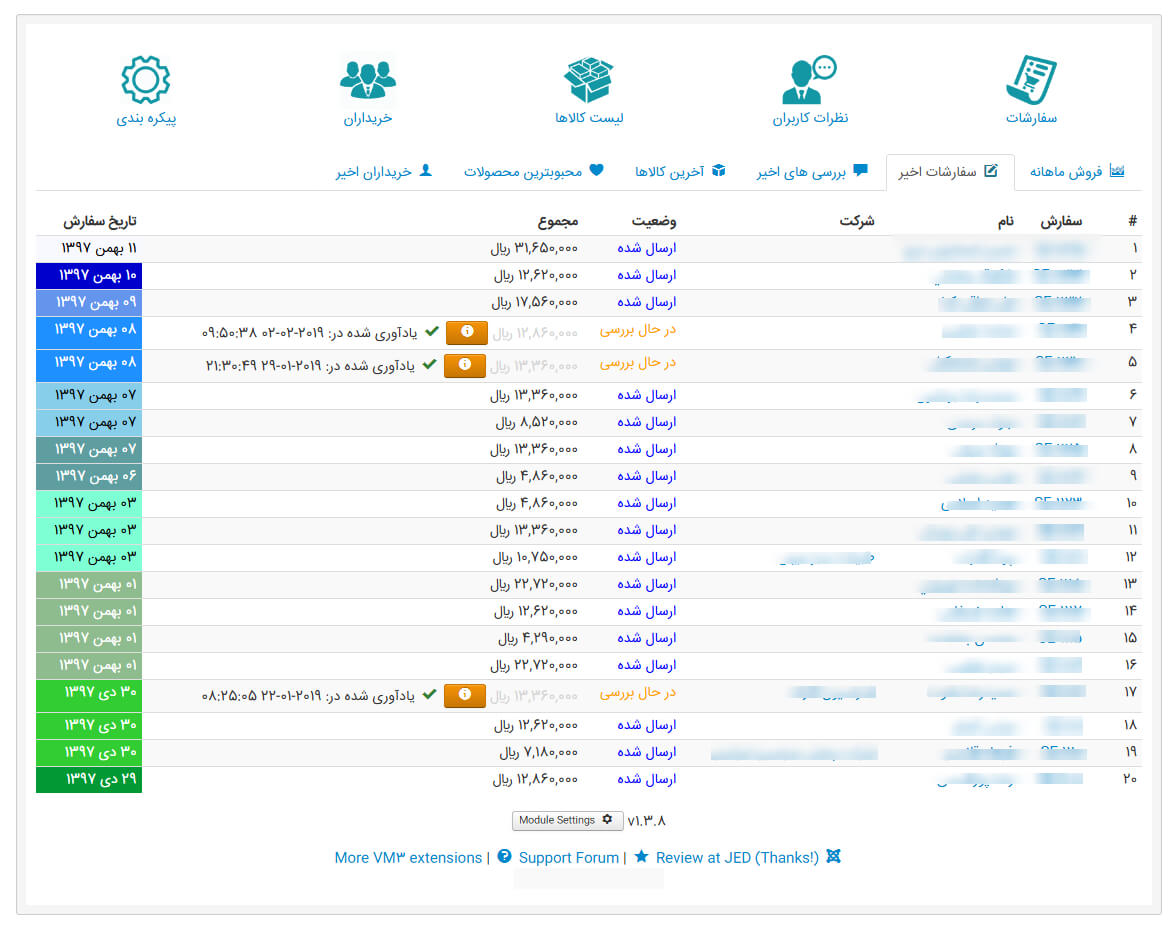Follow the More VM3 extensions link

(408, 857)
